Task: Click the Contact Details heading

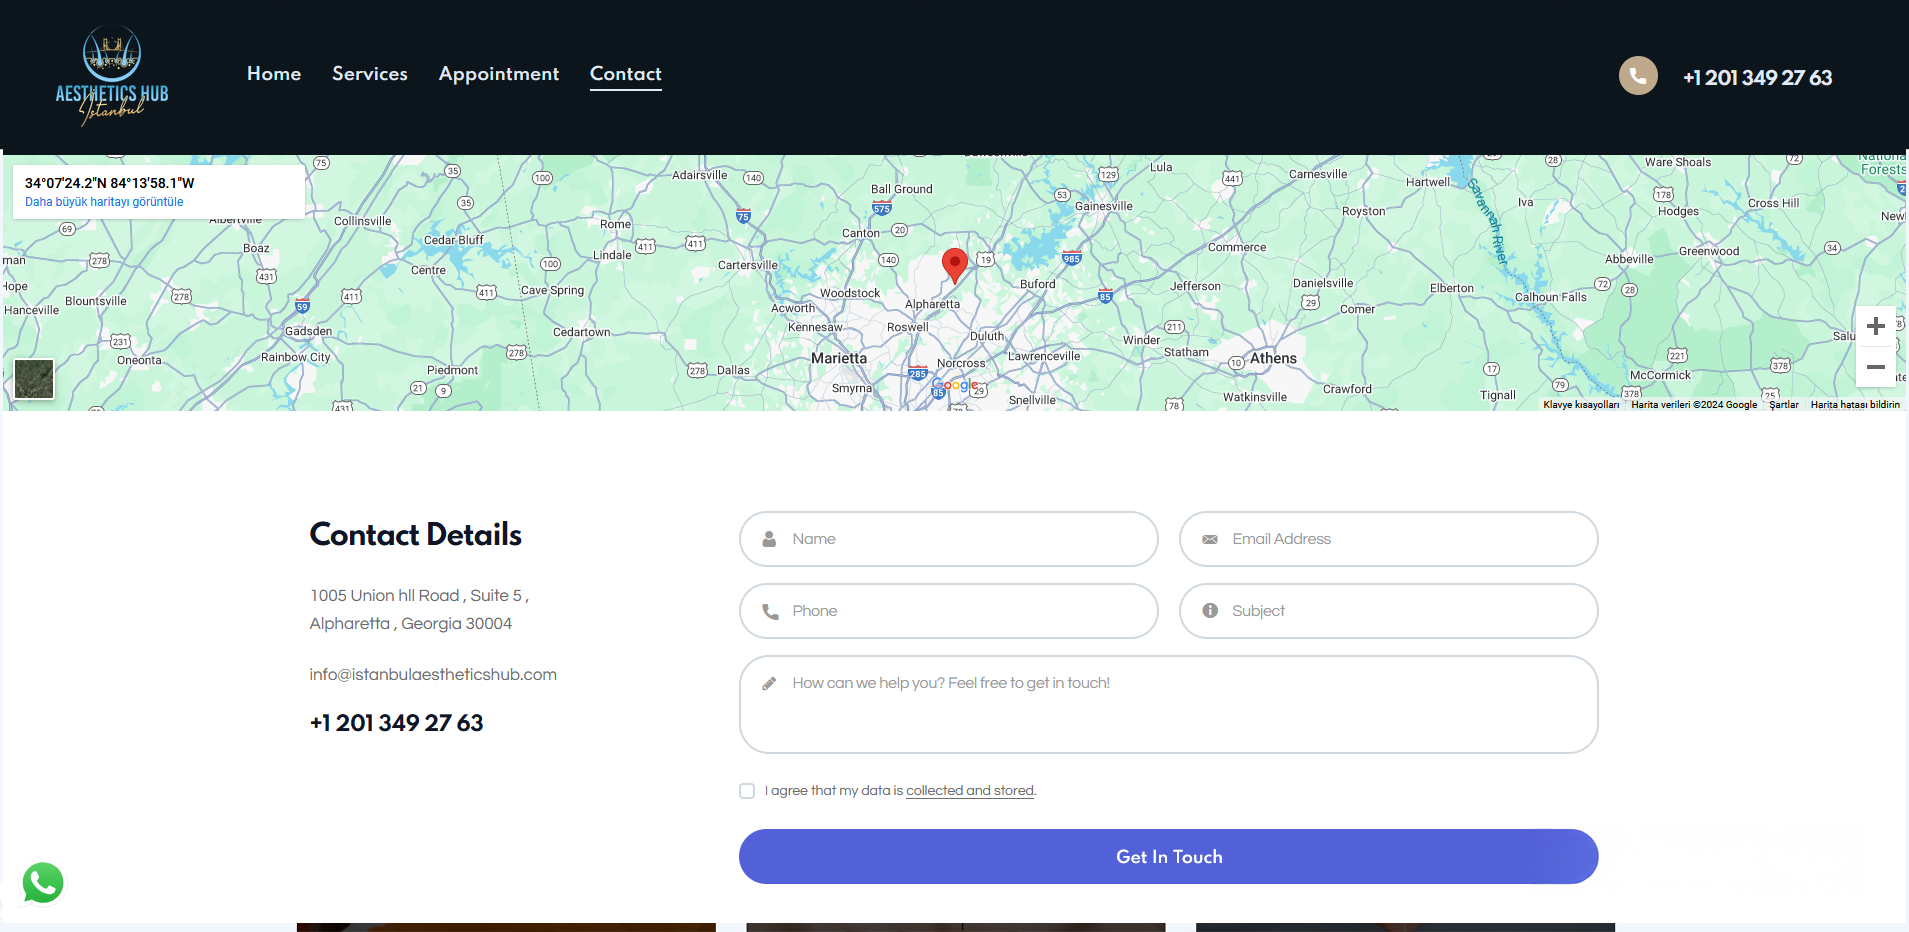Action: coord(415,535)
